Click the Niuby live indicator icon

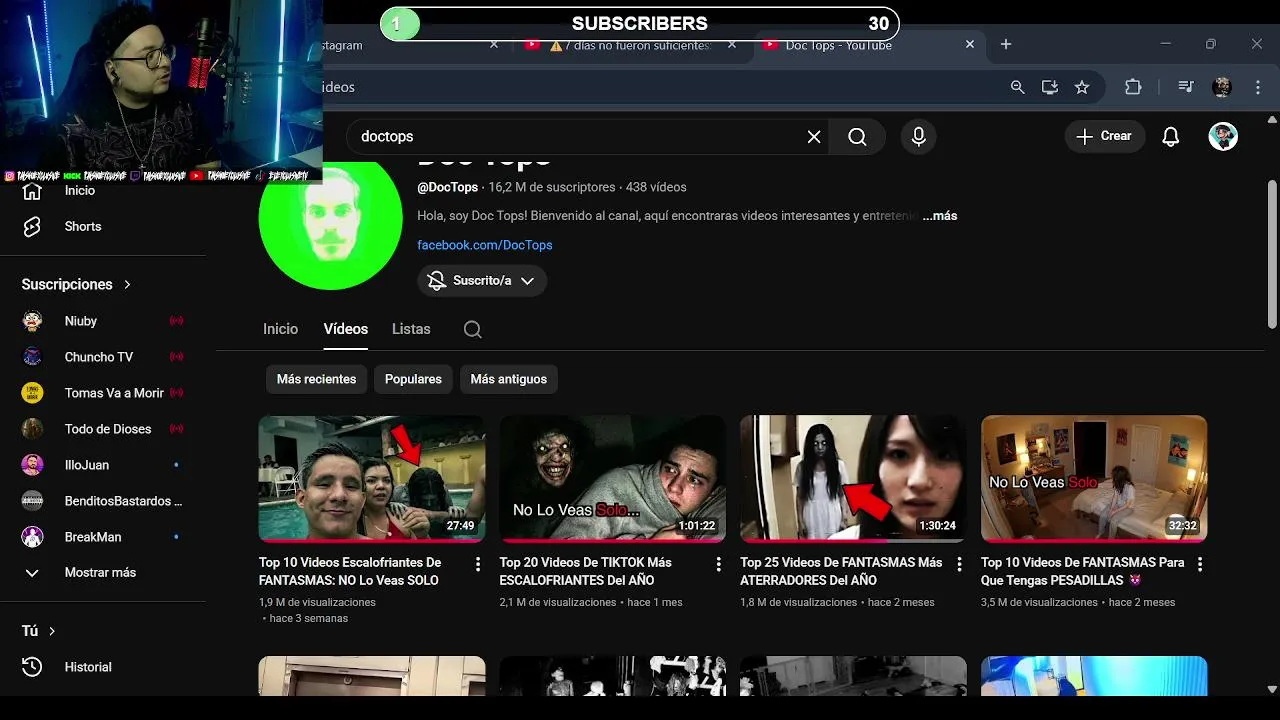click(x=177, y=321)
